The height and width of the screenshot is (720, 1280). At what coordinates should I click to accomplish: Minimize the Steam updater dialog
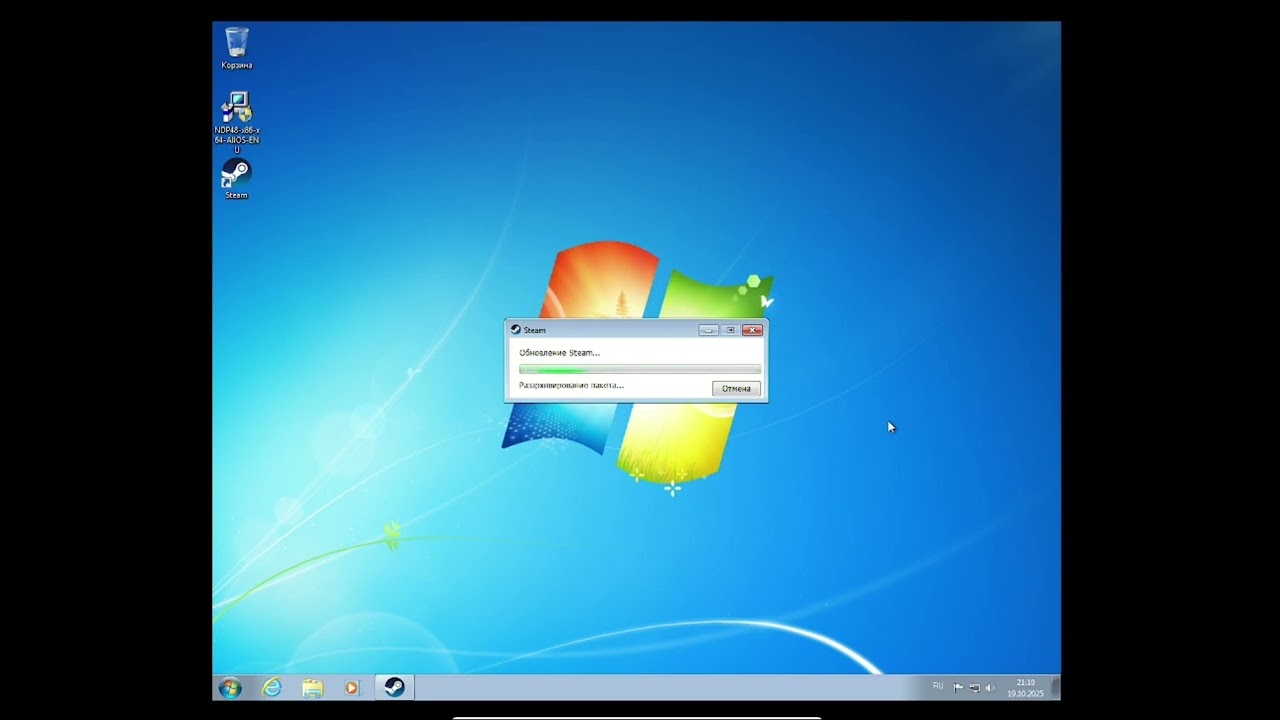click(708, 330)
